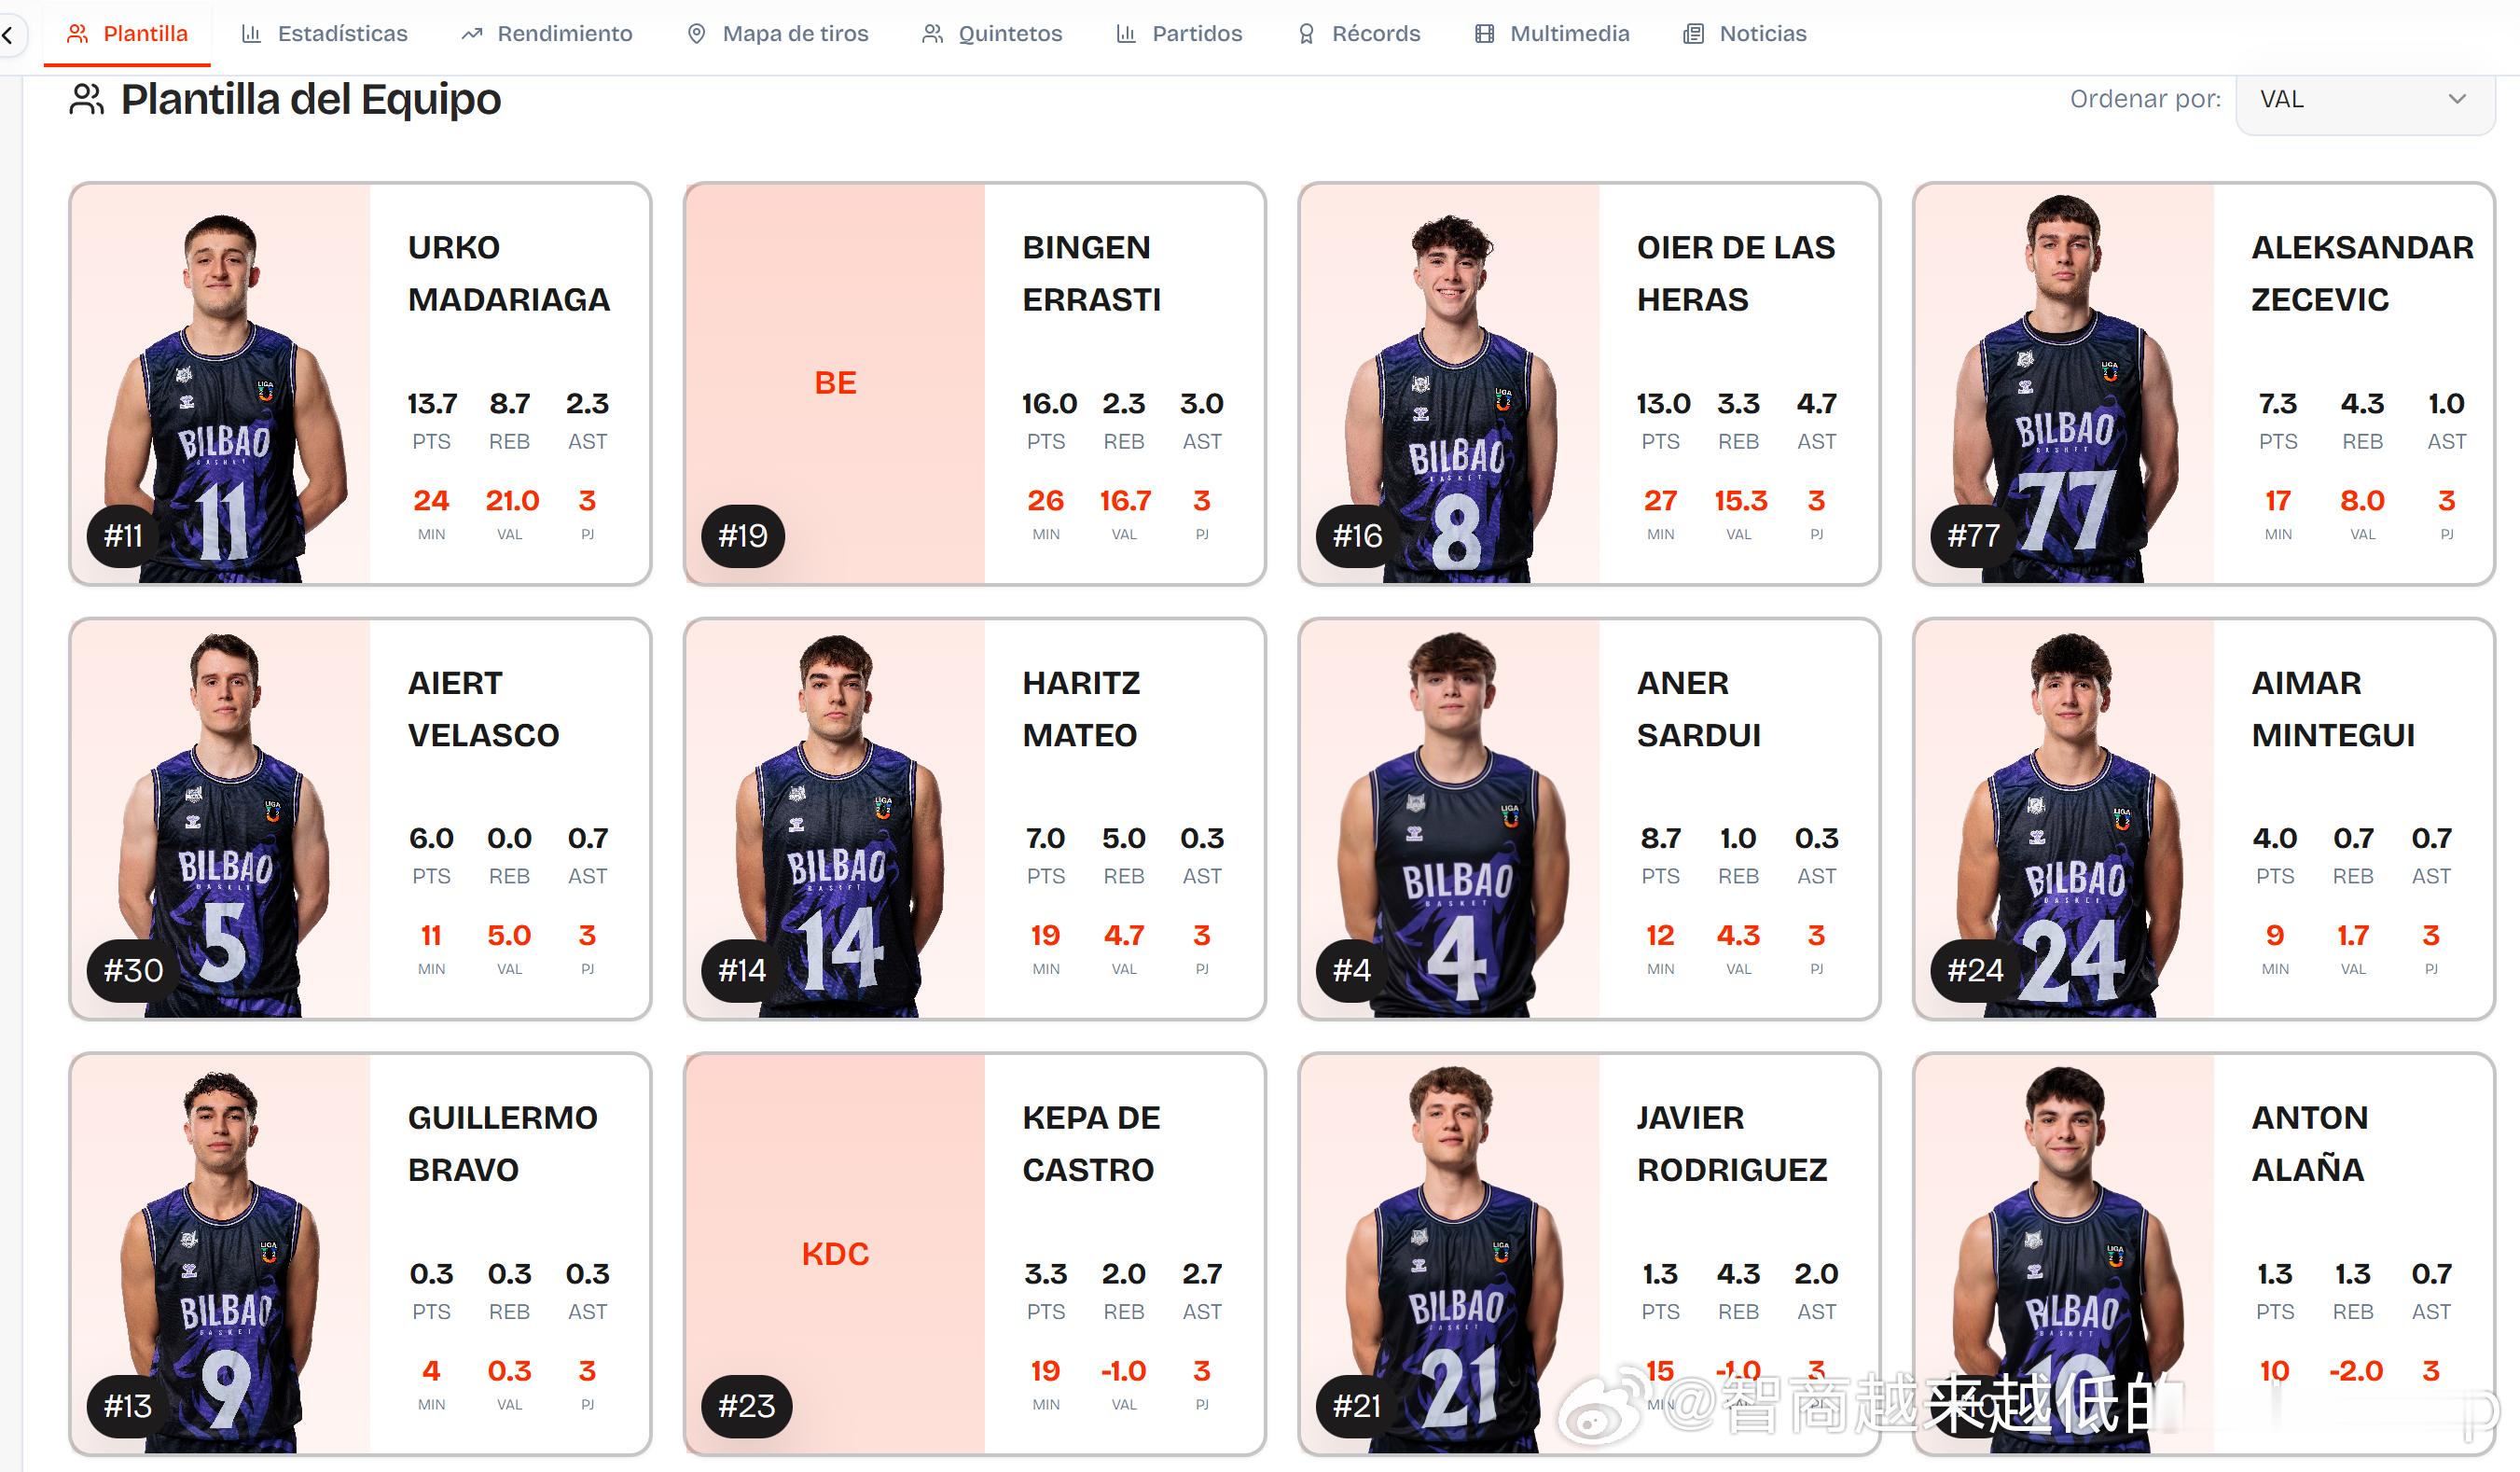Select Bingen Errasti BE placeholder avatar
This screenshot has height=1472, width=2520.
835,384
